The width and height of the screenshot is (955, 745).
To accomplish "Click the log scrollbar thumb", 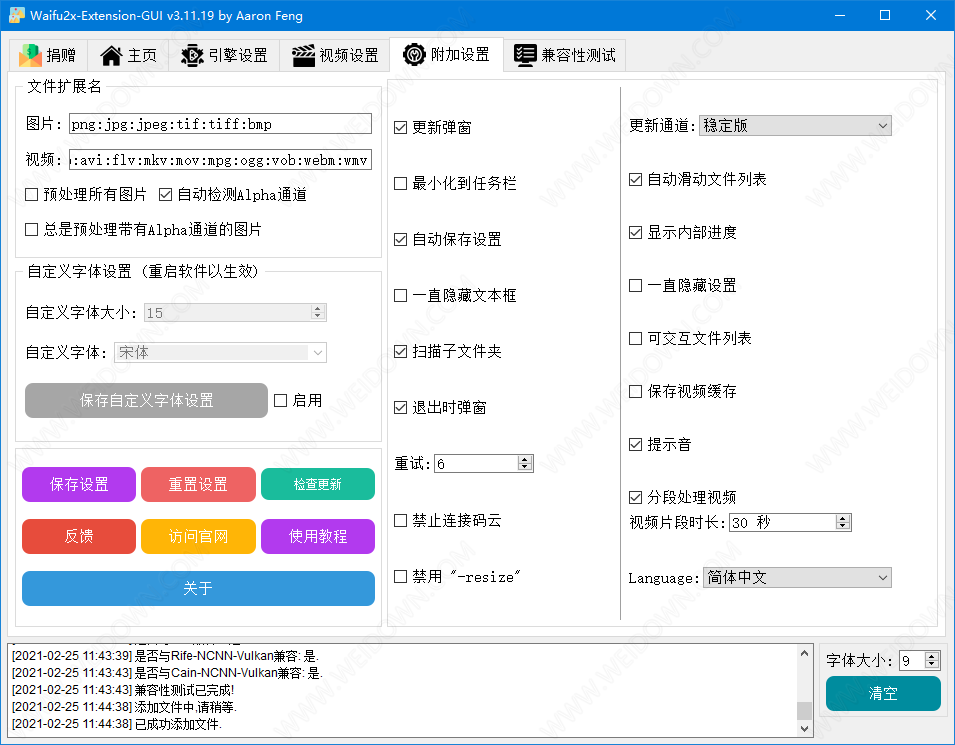I will (x=804, y=710).
